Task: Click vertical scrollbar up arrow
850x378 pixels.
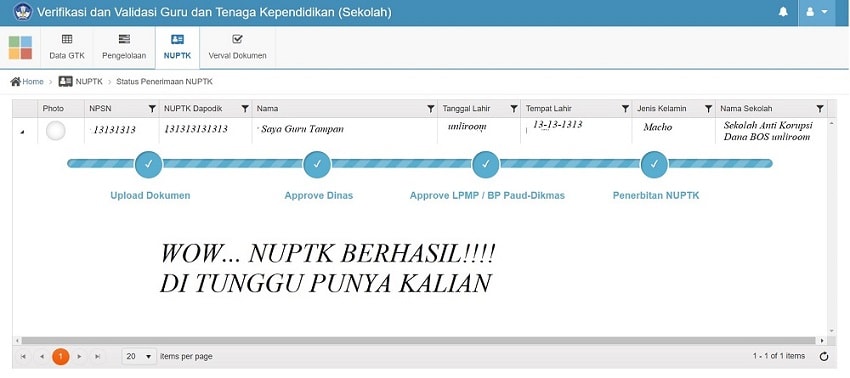Action: [832, 124]
